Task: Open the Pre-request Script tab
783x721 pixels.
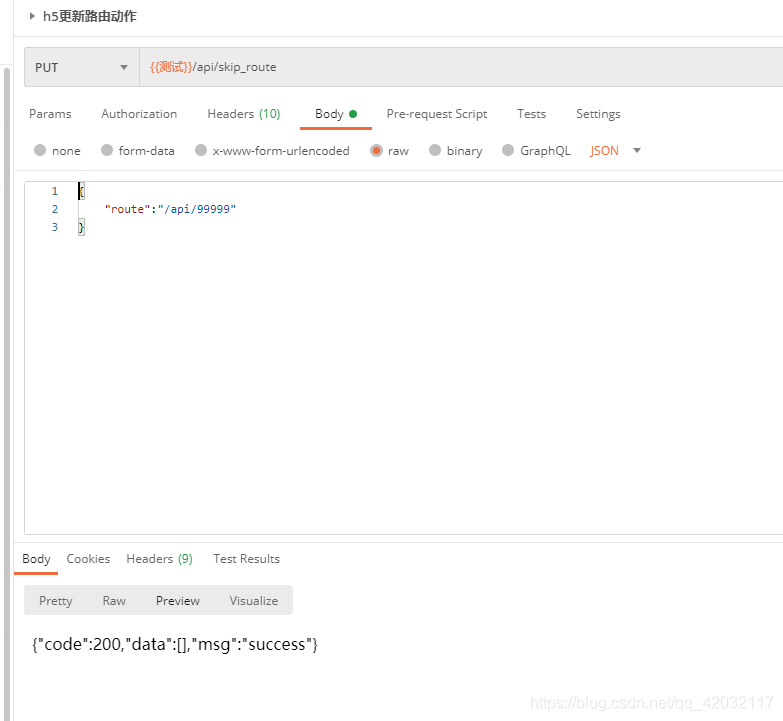Action: pyautogui.click(x=437, y=114)
